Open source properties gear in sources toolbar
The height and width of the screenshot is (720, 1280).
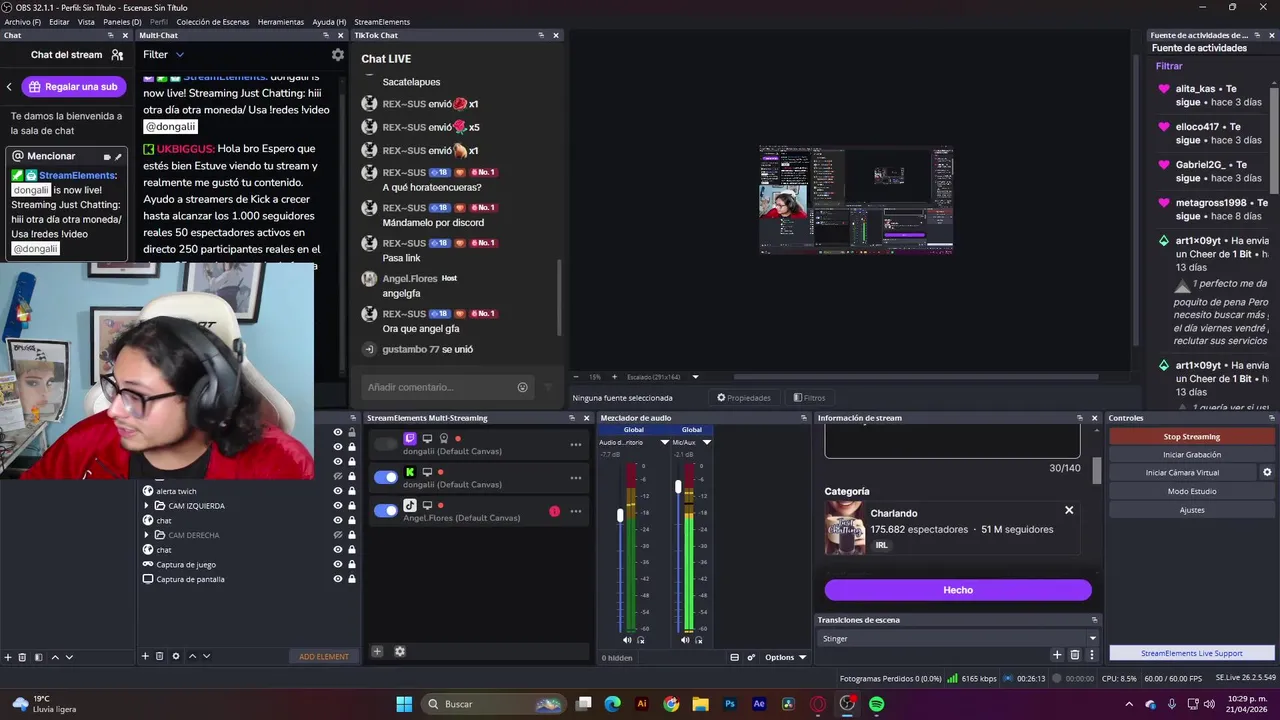pyautogui.click(x=176, y=656)
